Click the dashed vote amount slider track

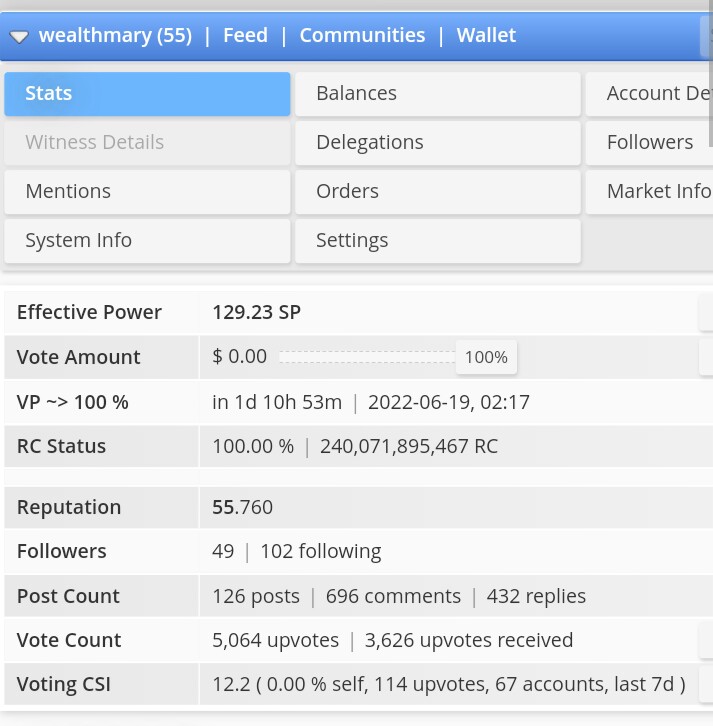(x=368, y=357)
